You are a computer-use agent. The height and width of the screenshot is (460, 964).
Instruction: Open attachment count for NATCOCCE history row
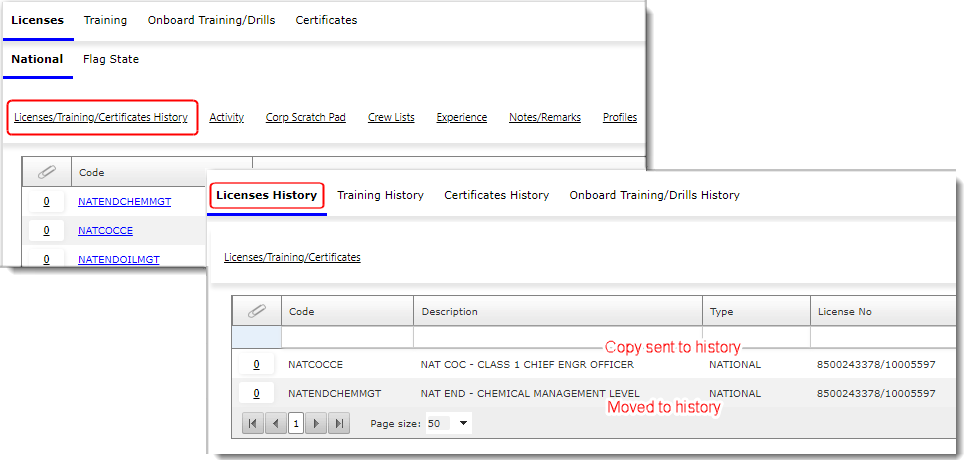click(x=256, y=365)
